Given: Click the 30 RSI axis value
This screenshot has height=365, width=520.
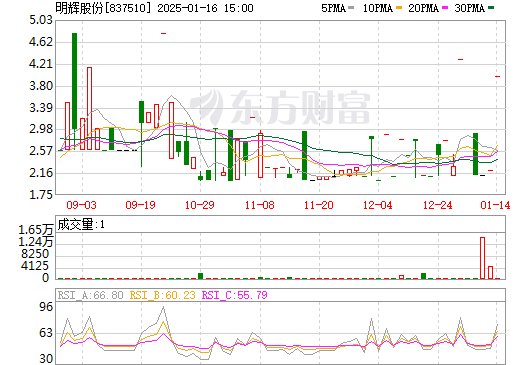Looking at the screenshot, I should pos(46,359).
